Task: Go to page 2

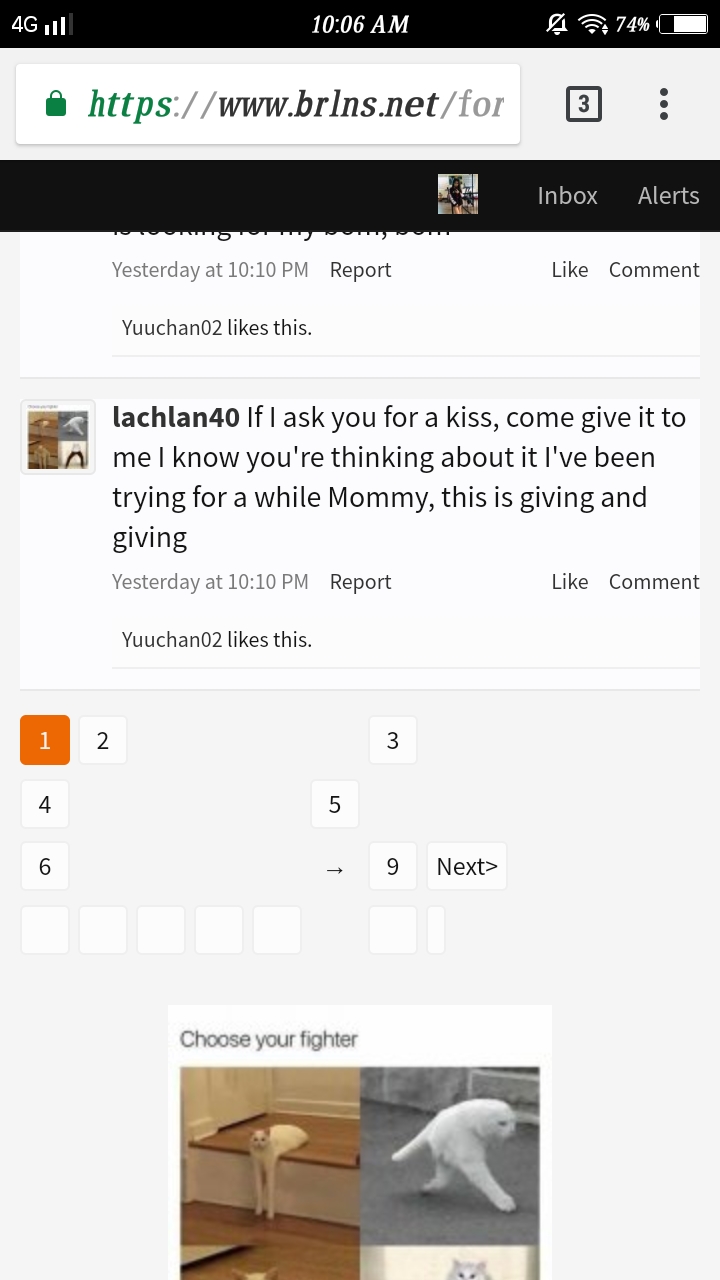Action: coord(103,740)
